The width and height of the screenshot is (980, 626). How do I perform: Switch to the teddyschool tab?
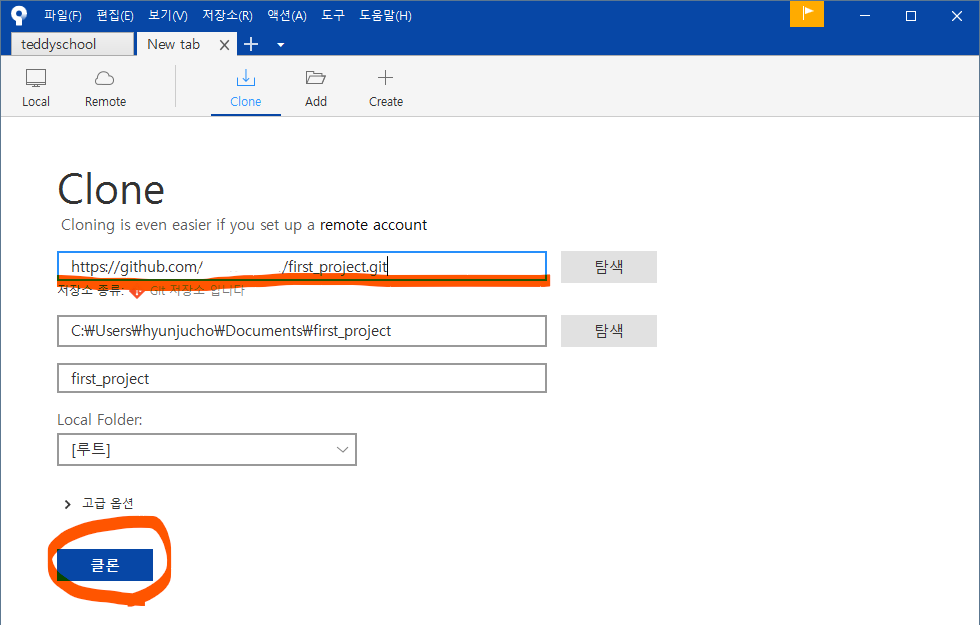coord(72,44)
